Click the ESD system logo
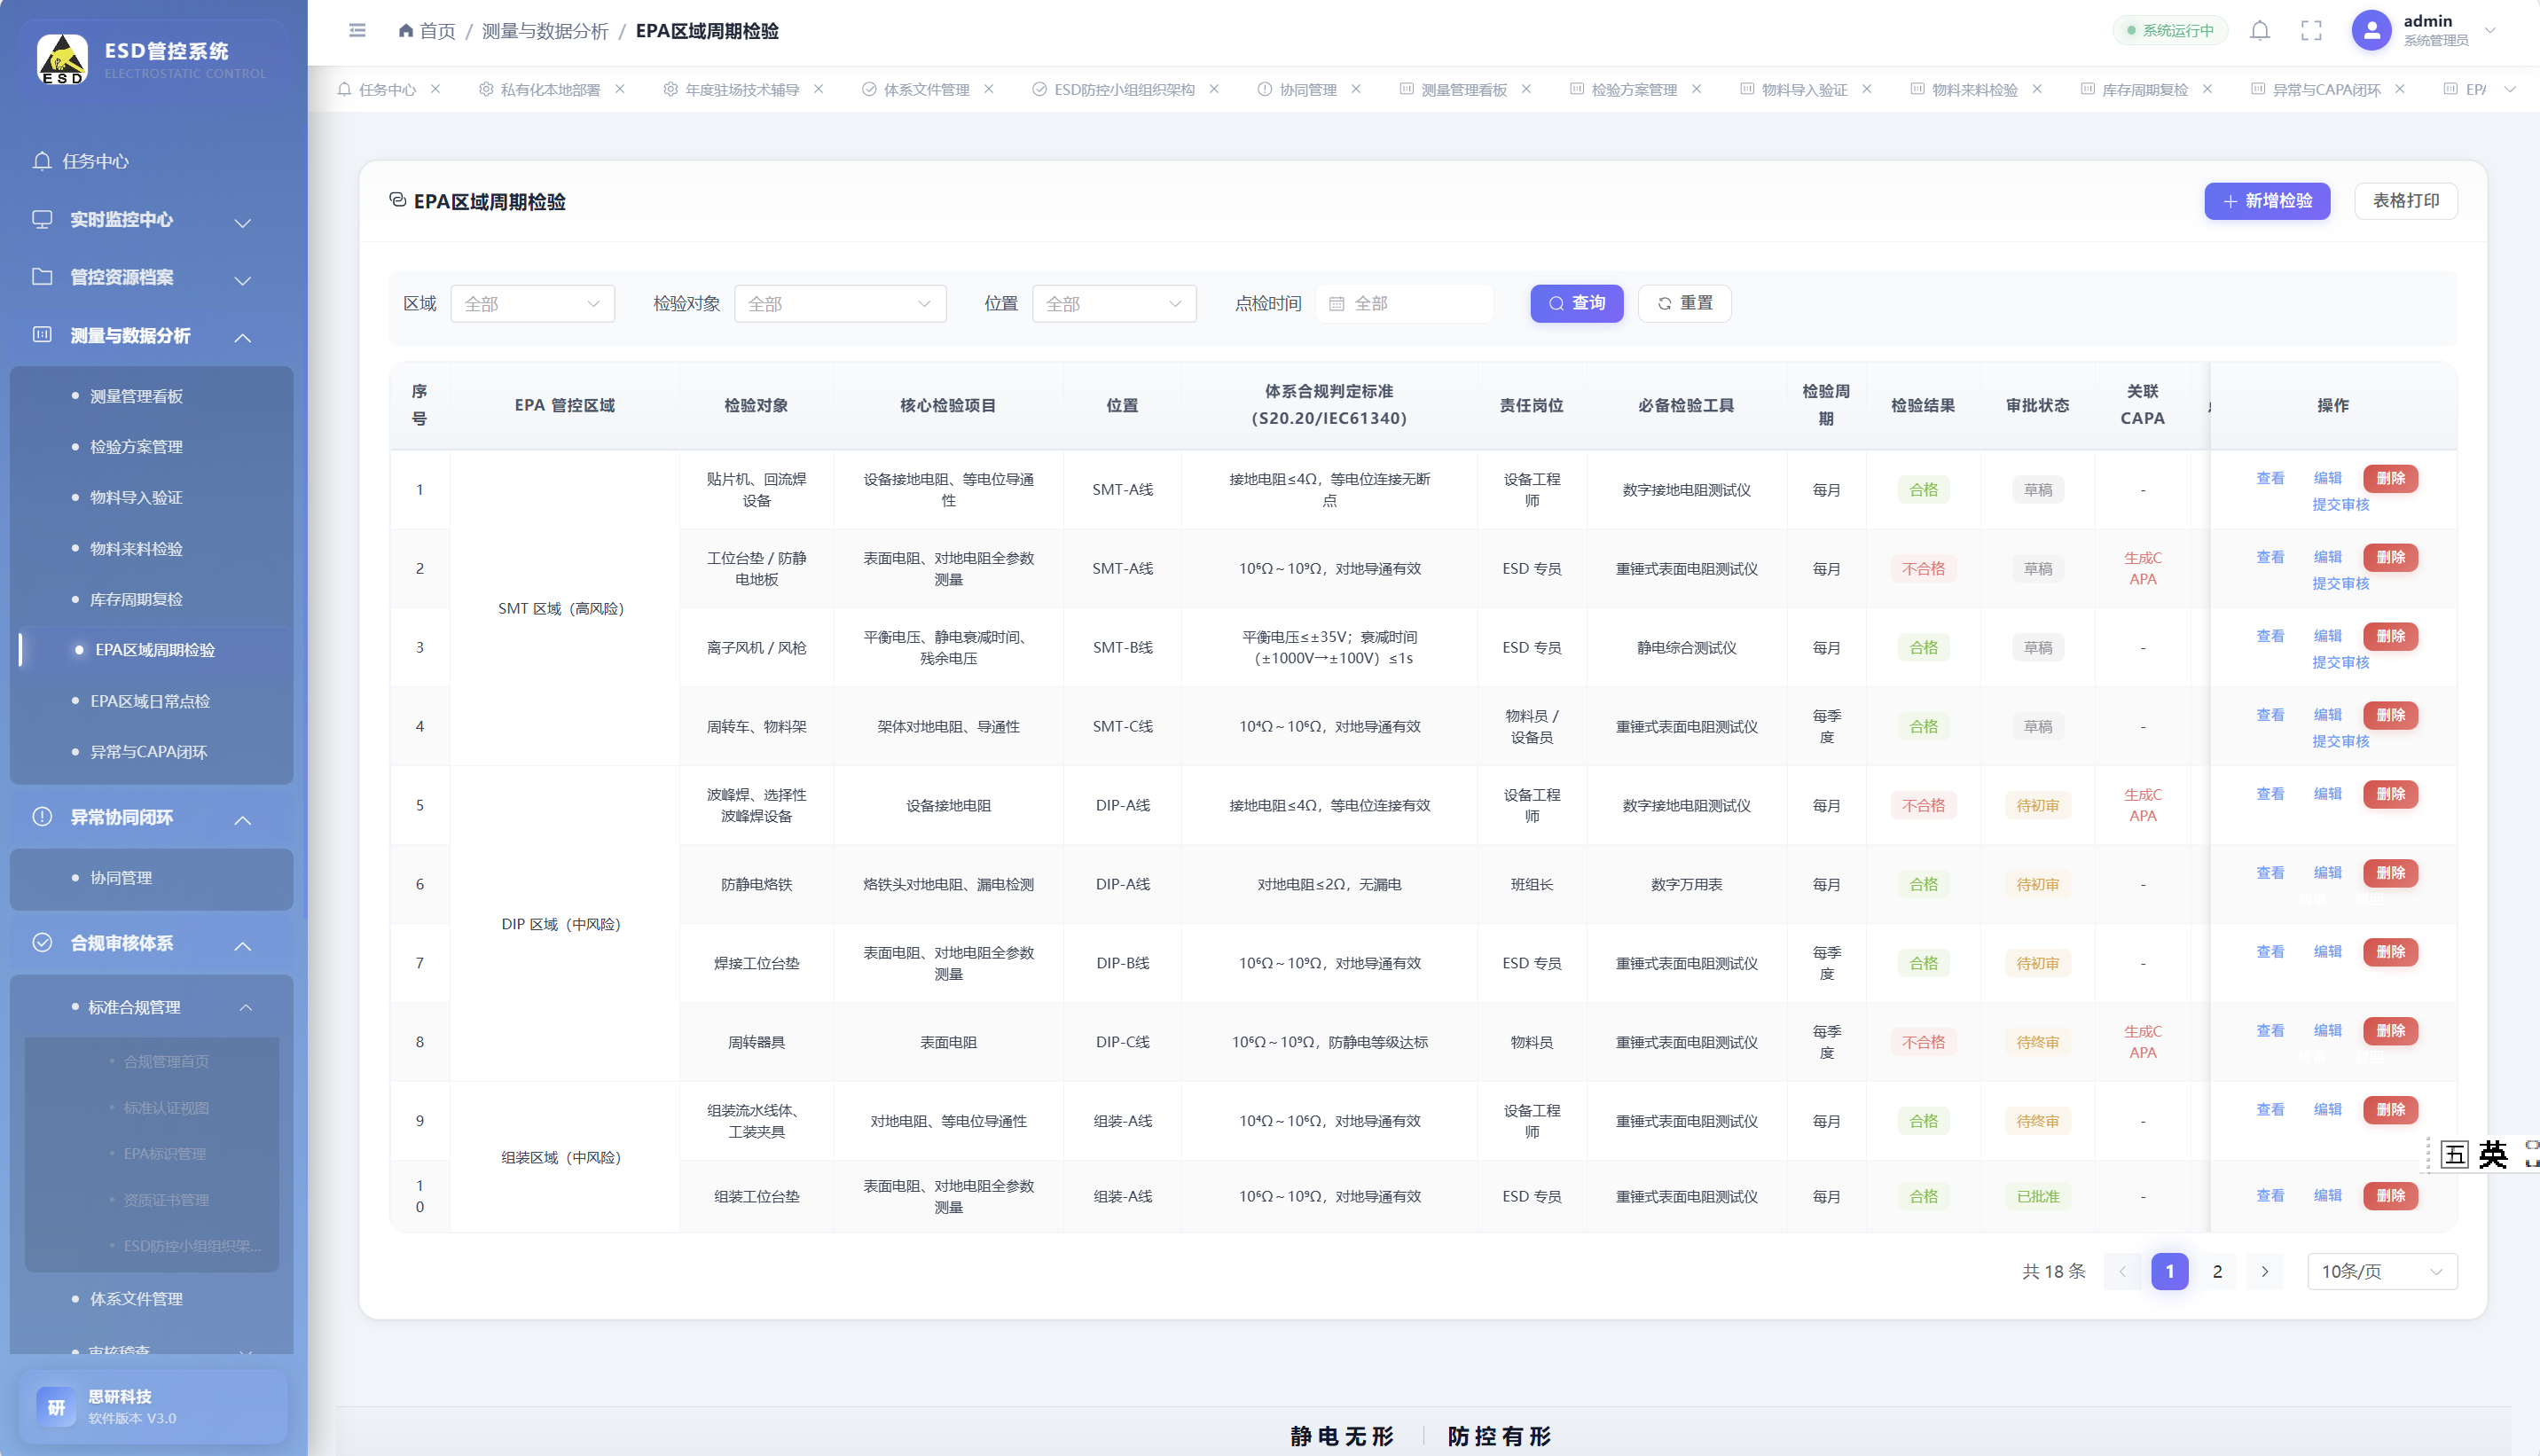The height and width of the screenshot is (1456, 2540). point(62,58)
